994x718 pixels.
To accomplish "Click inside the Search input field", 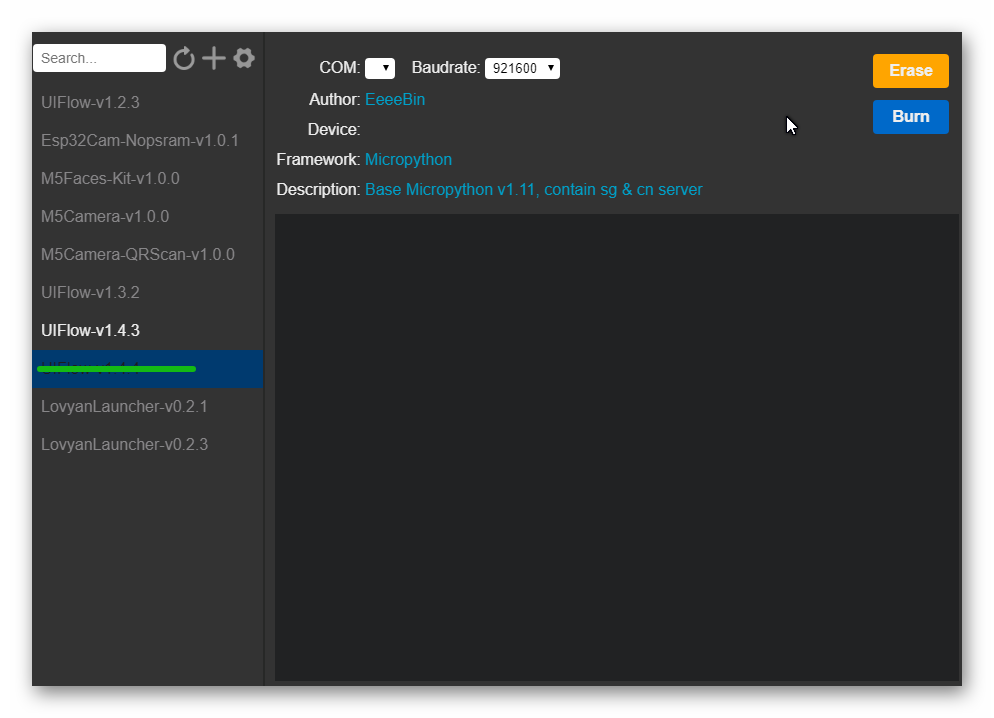I will point(99,58).
